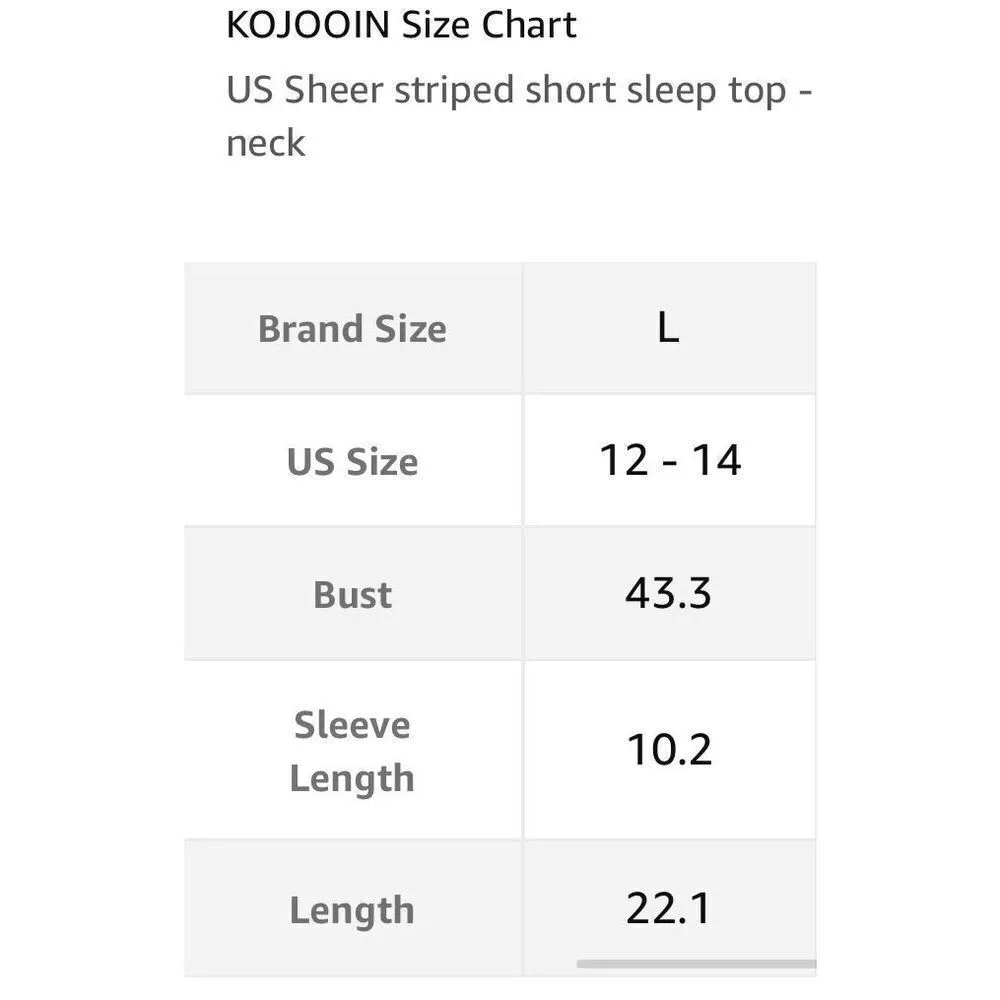This screenshot has height=1000, width=1000.
Task: Click the 43.3 bust measurement
Action: tap(668, 593)
